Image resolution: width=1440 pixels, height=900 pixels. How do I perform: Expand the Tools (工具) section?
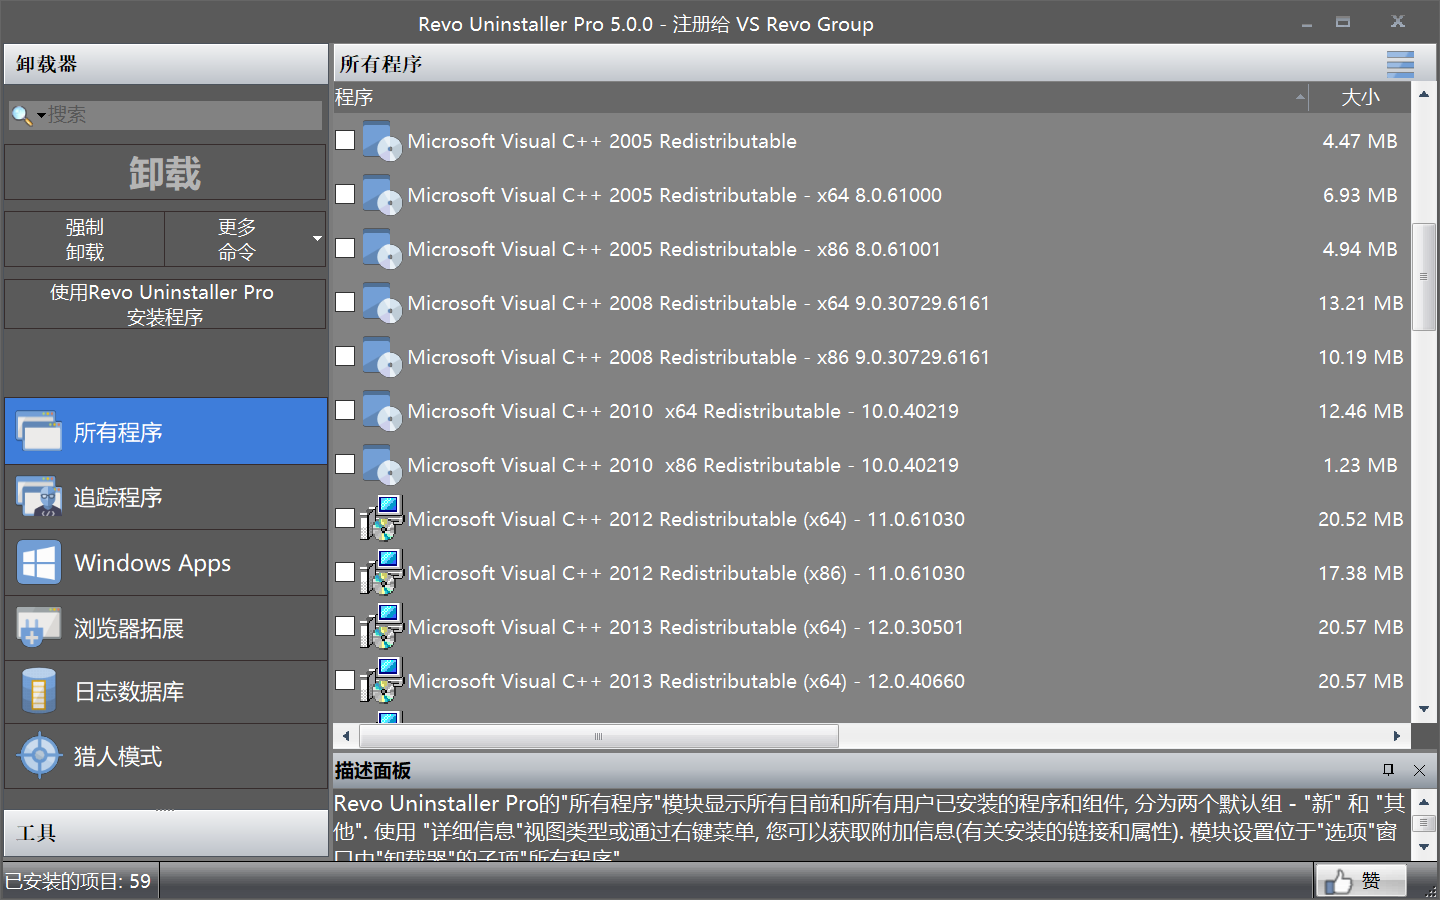point(166,833)
